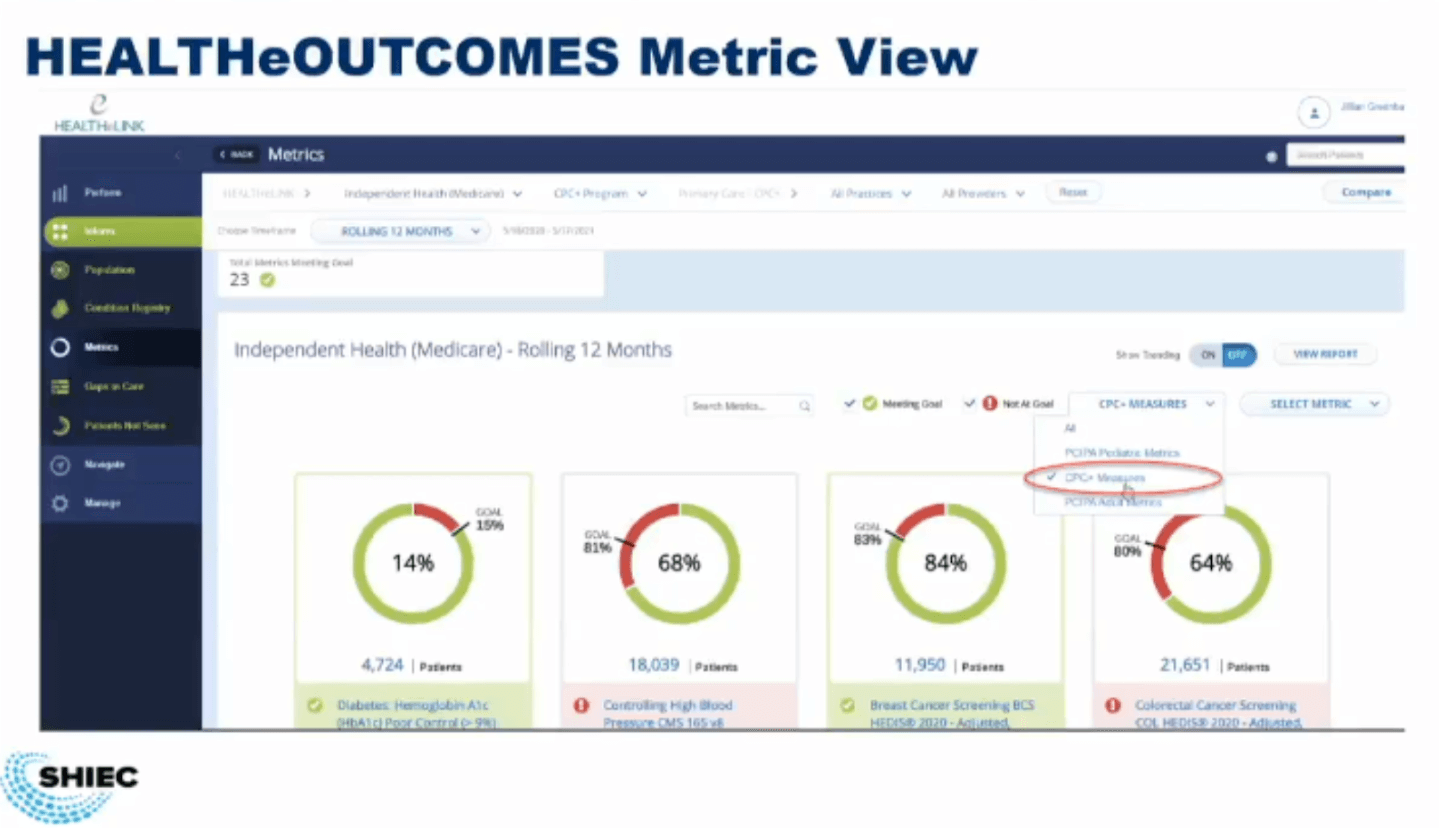Click the green check beside 23
This screenshot has width=1439, height=828.
[x=267, y=281]
